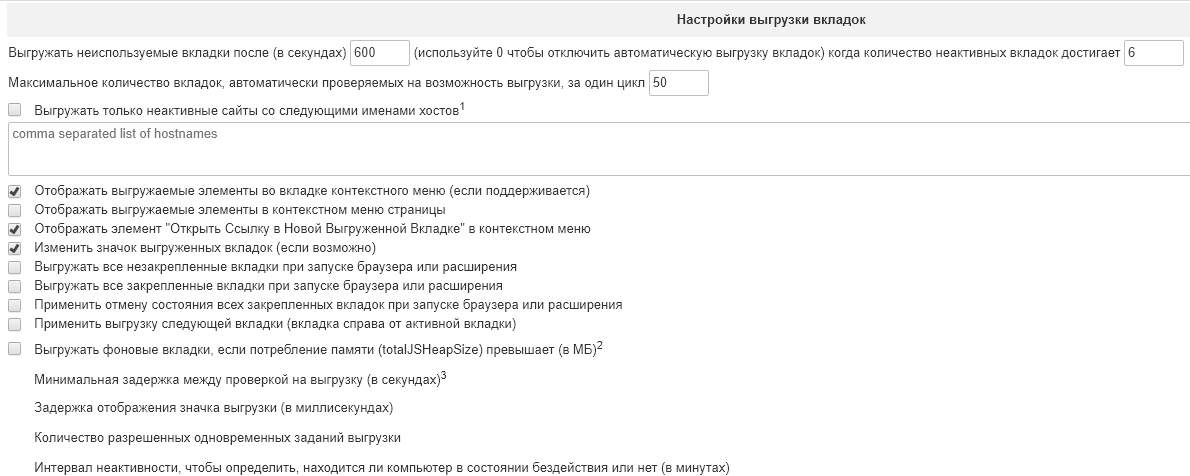The width and height of the screenshot is (1190, 476).
Task: Click the "Минимальная задержка между проверкой на выгрузку" label
Action: tap(237, 381)
